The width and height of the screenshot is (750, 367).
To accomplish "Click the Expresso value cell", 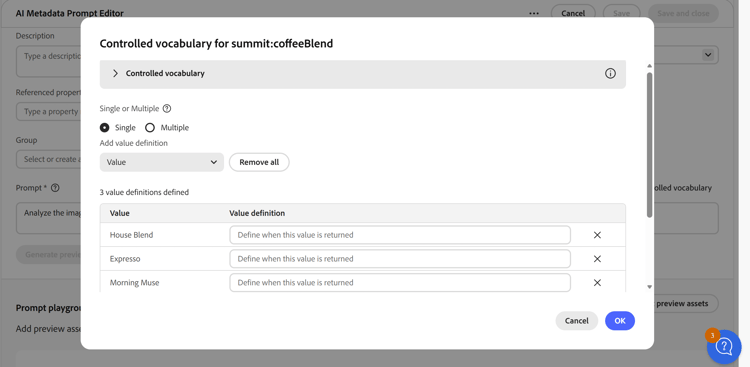I will click(x=125, y=259).
